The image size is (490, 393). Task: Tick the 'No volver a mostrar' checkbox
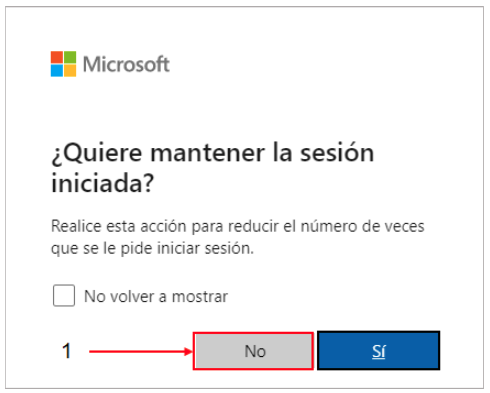64,295
